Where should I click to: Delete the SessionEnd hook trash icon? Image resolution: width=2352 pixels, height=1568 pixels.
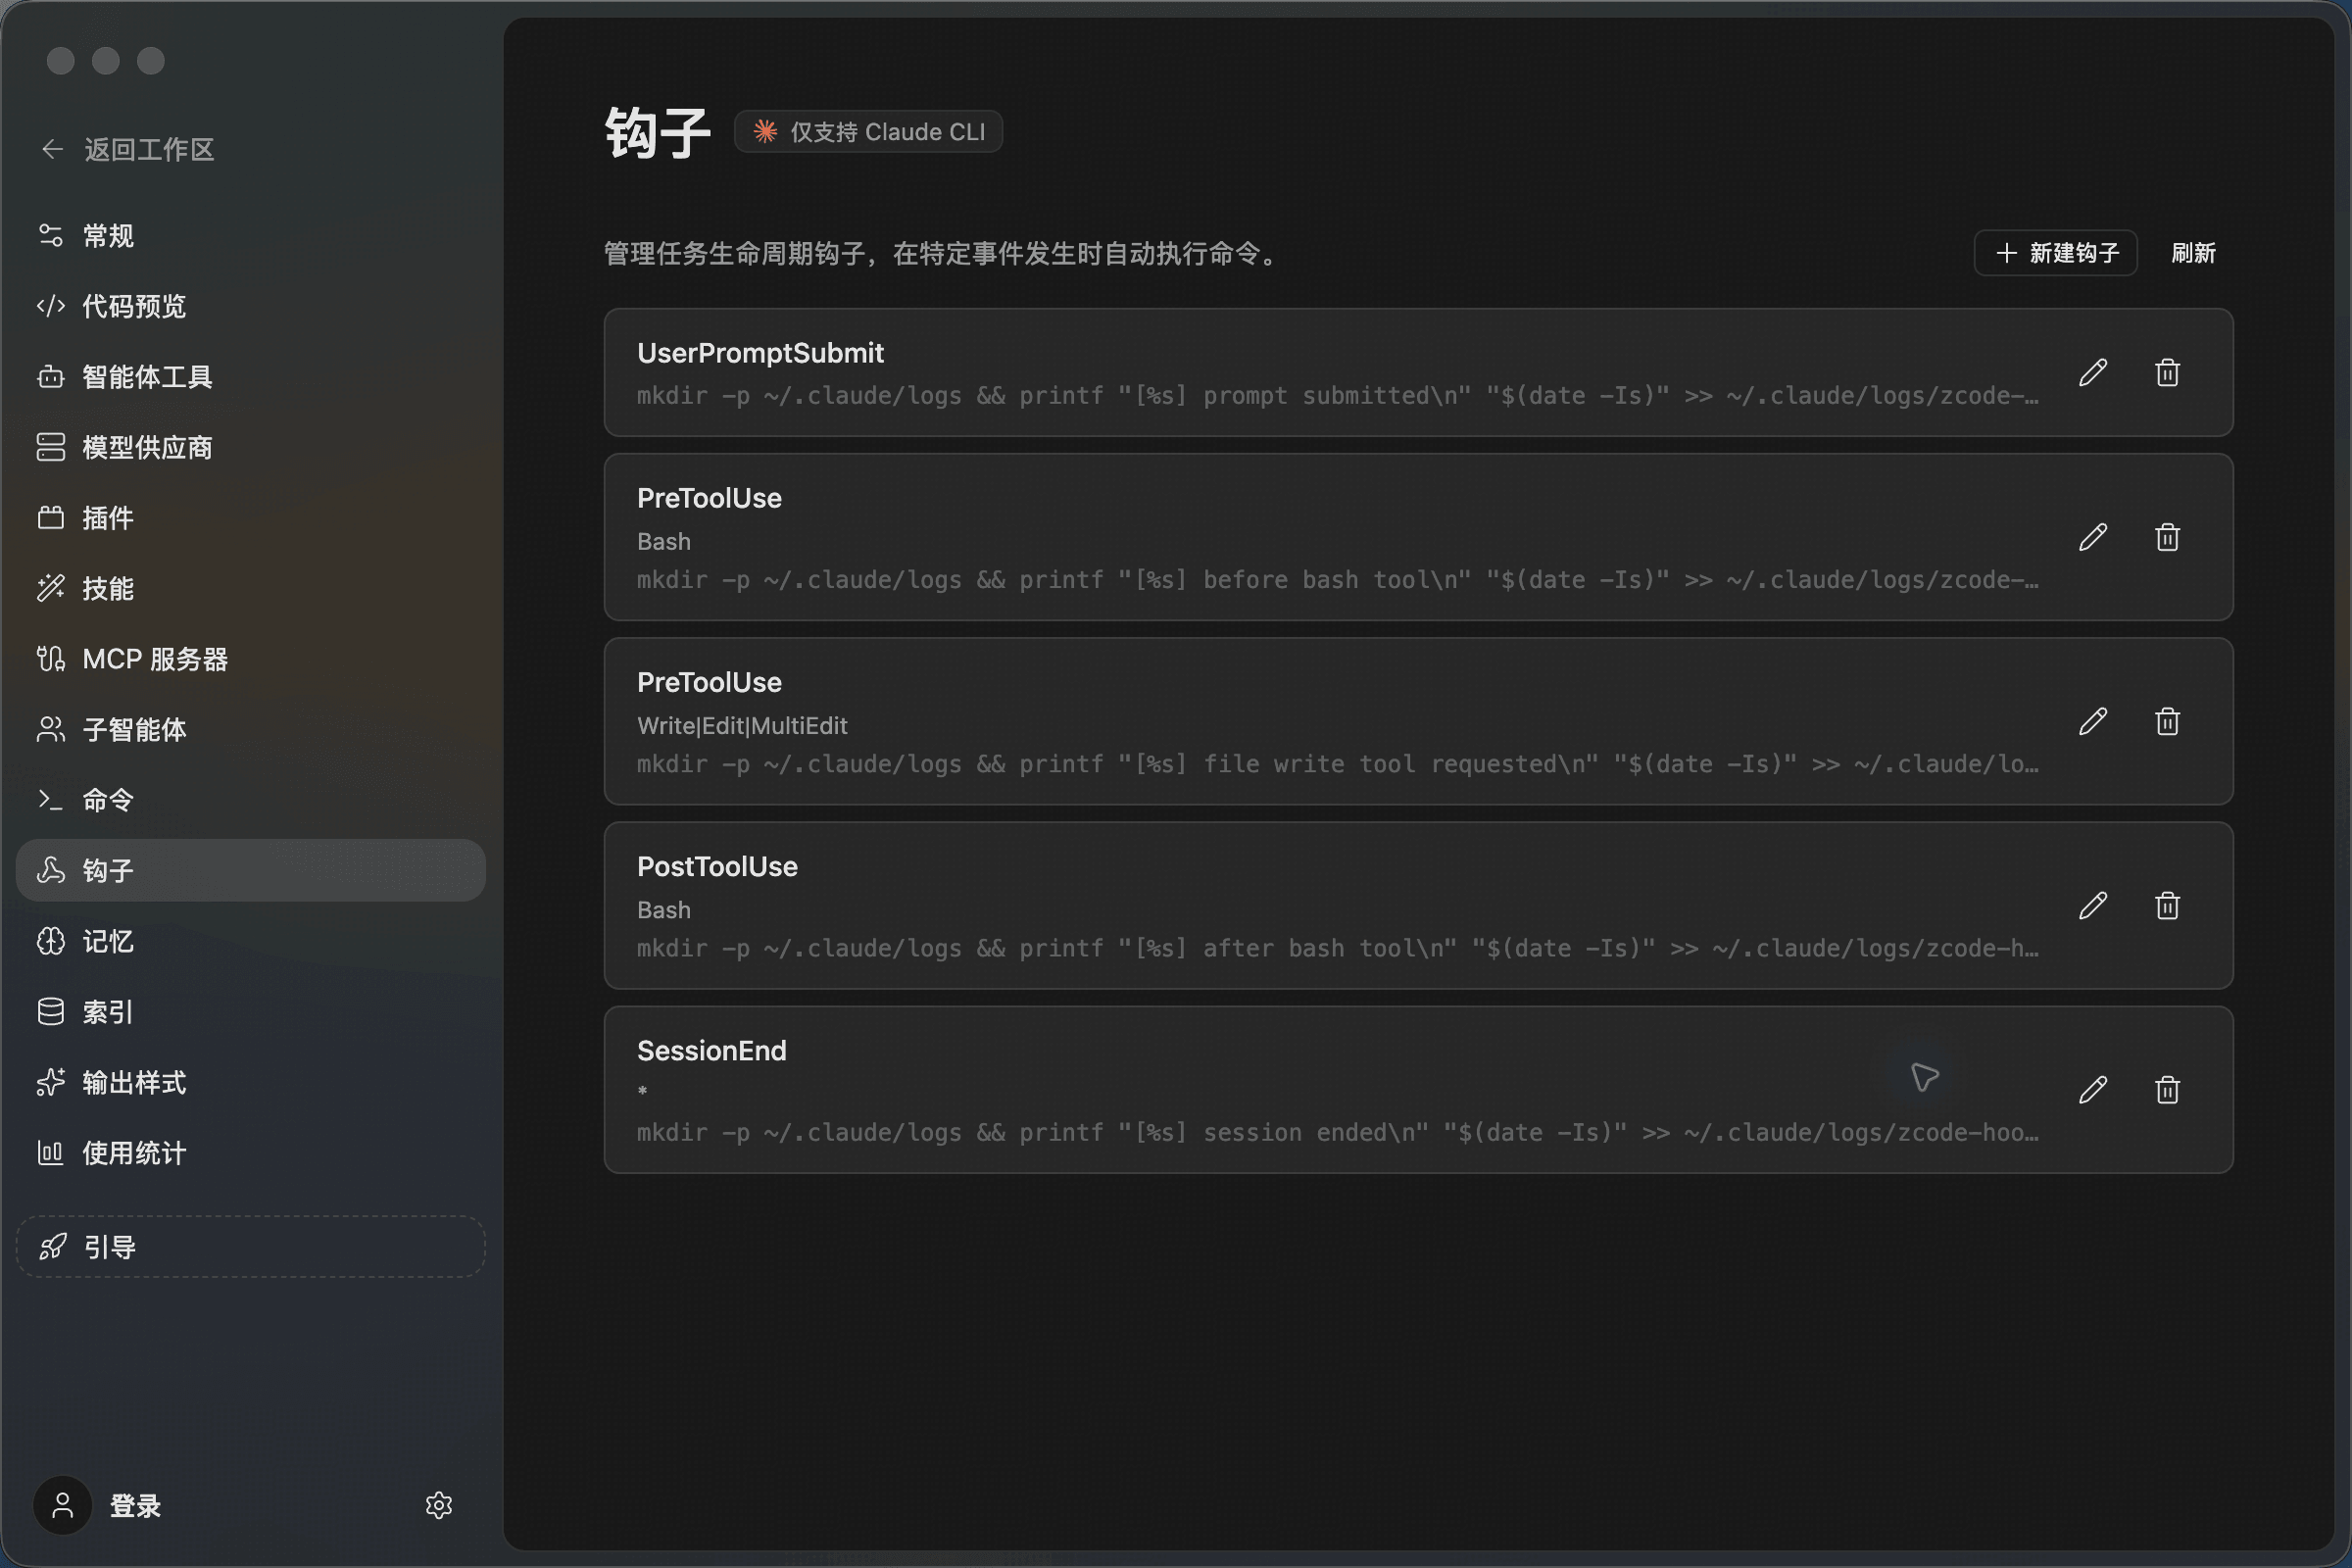[x=2167, y=1089]
